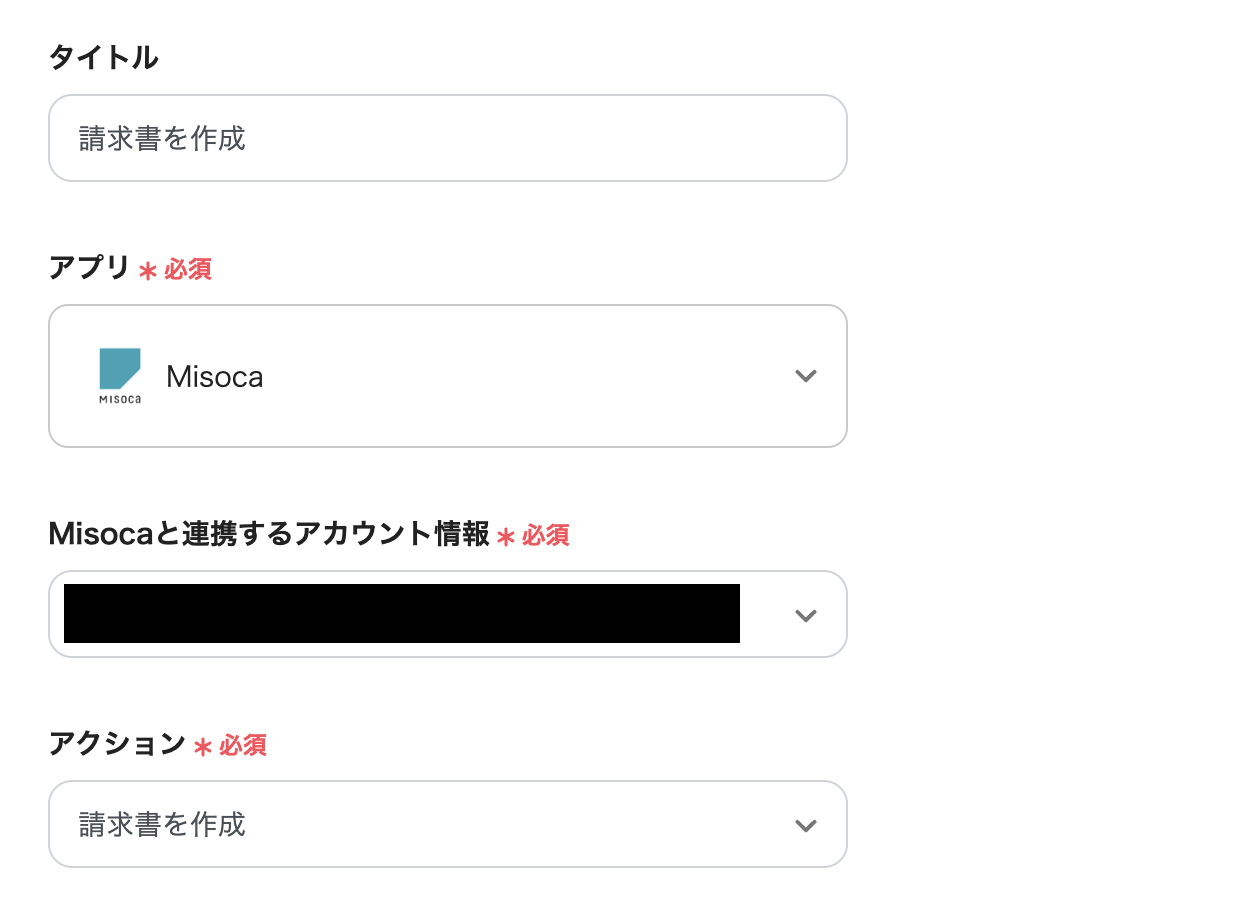Click the アクション field label
This screenshot has height=900, width=1236.
tap(117, 744)
